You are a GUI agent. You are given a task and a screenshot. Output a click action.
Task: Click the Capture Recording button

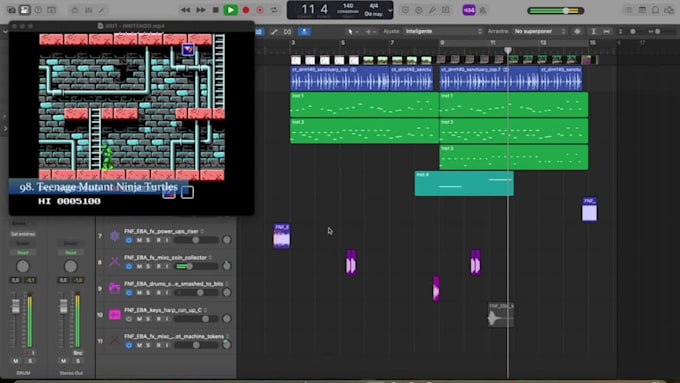coord(260,10)
